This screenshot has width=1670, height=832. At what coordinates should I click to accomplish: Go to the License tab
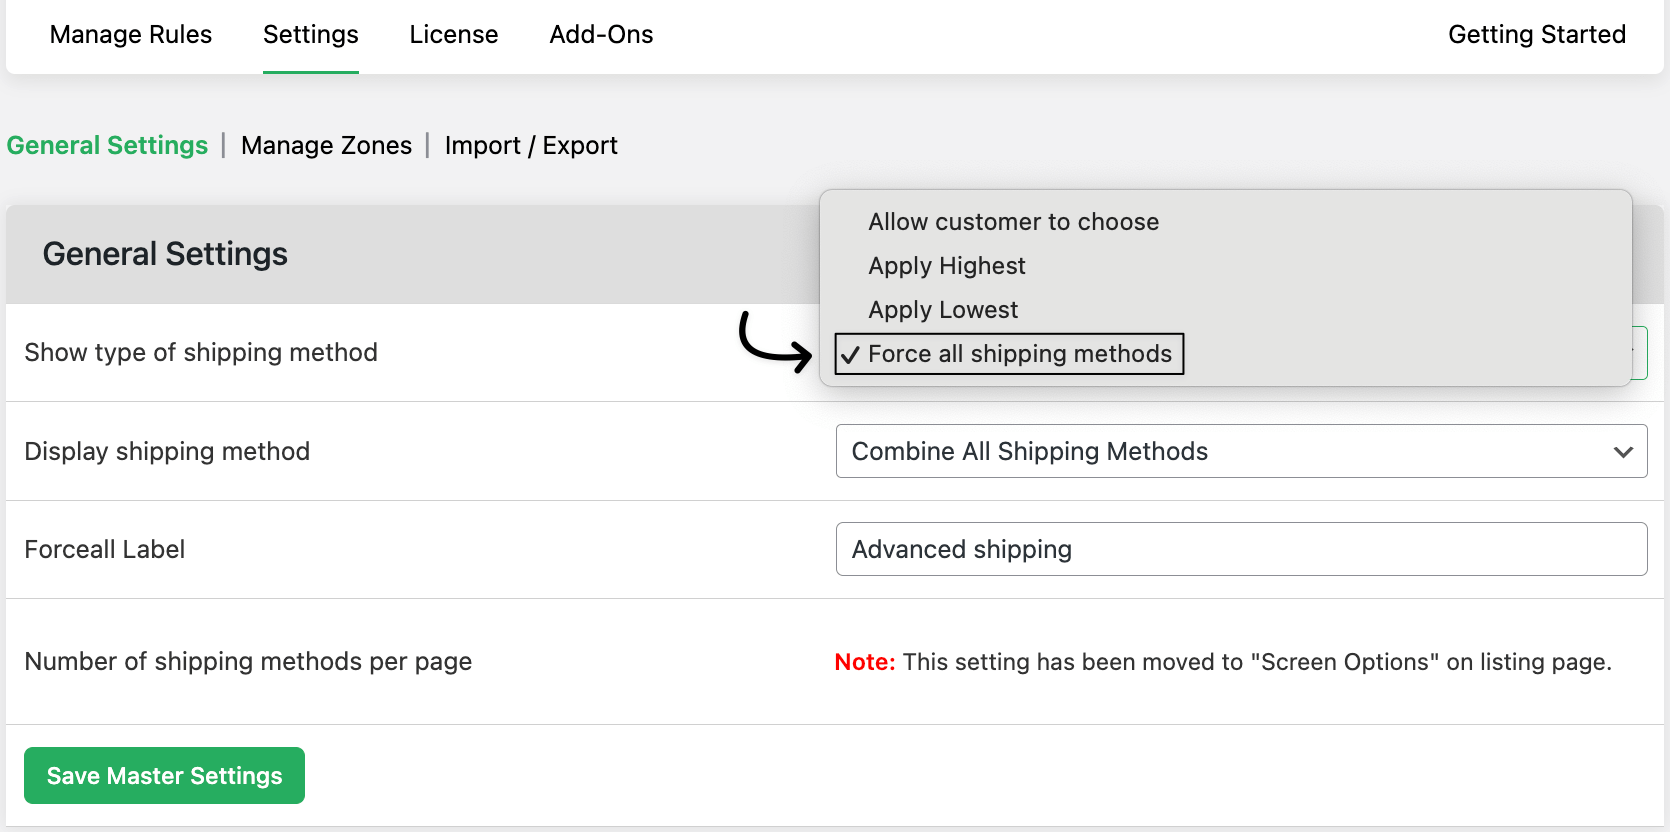(x=453, y=35)
